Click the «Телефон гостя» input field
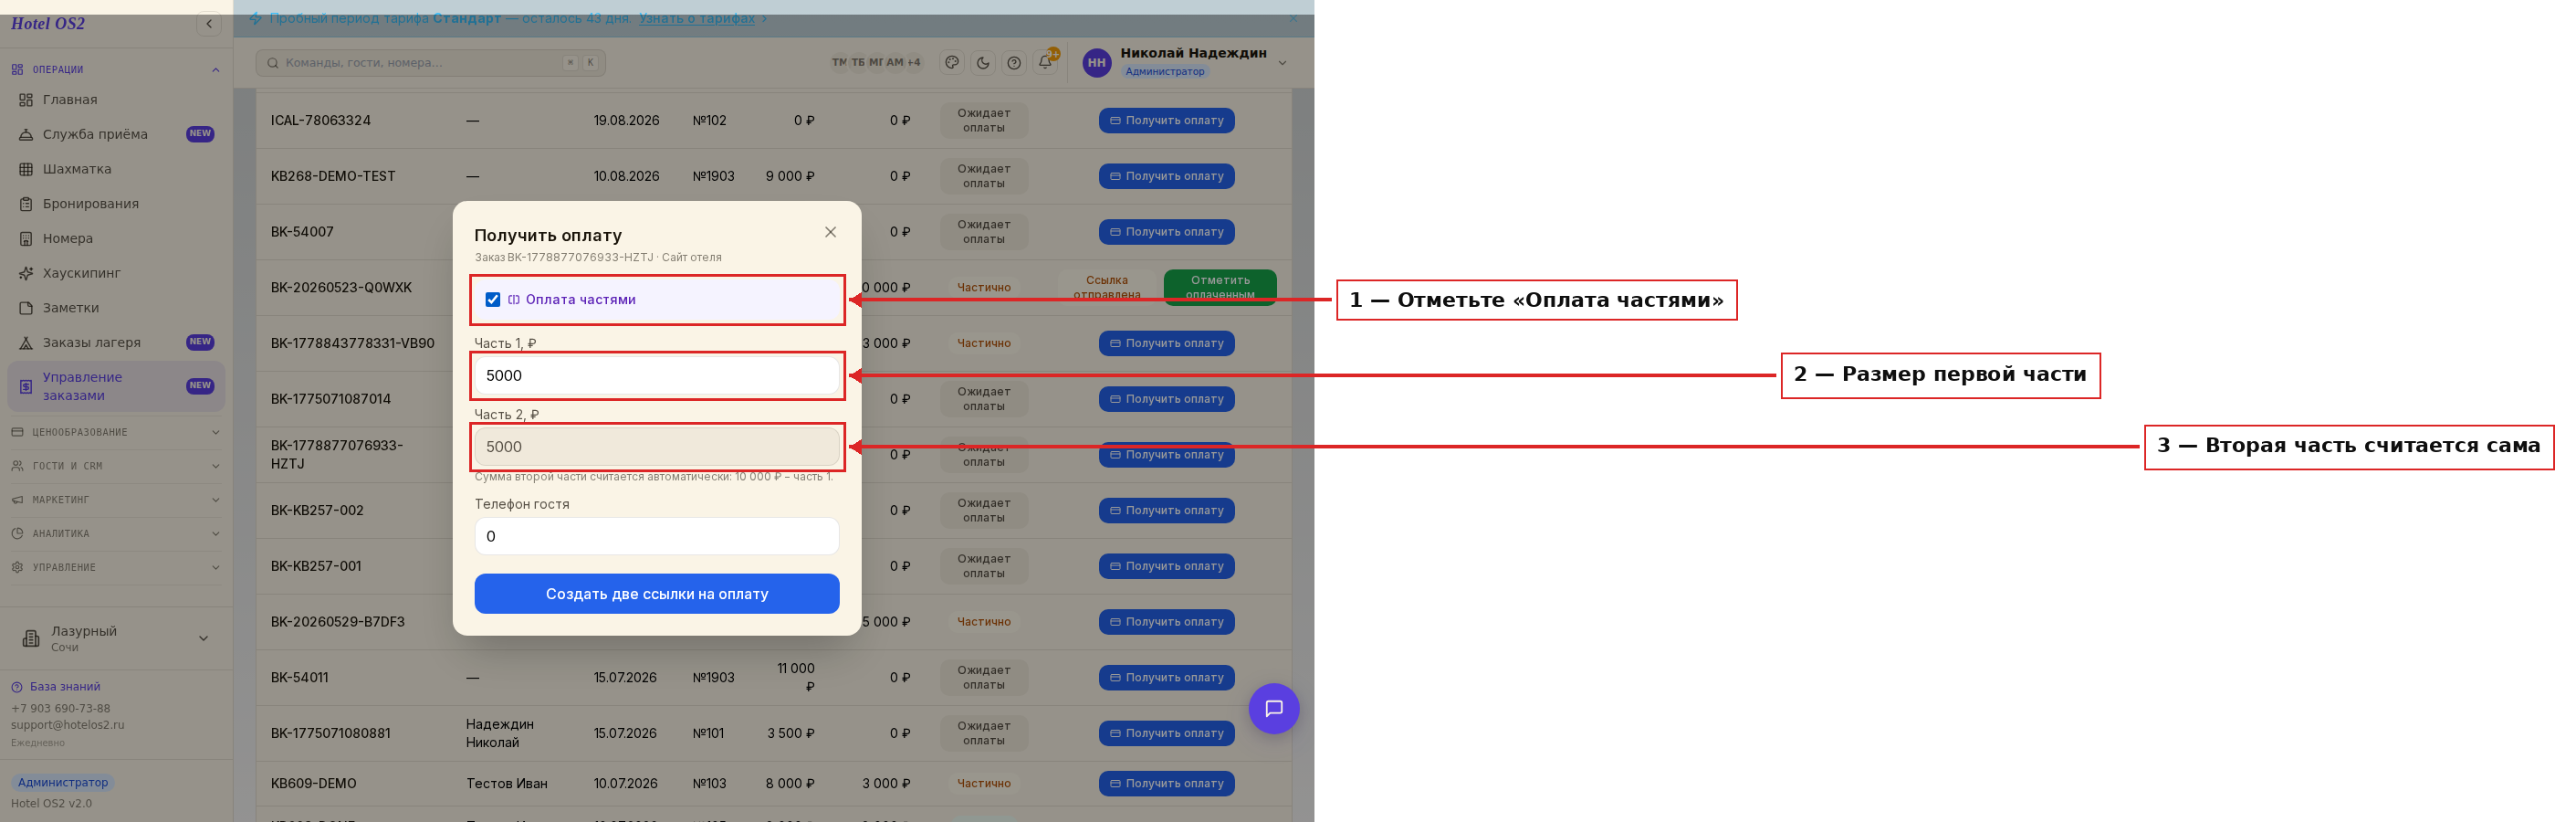Screen dimensions: 2576x822 [656, 536]
